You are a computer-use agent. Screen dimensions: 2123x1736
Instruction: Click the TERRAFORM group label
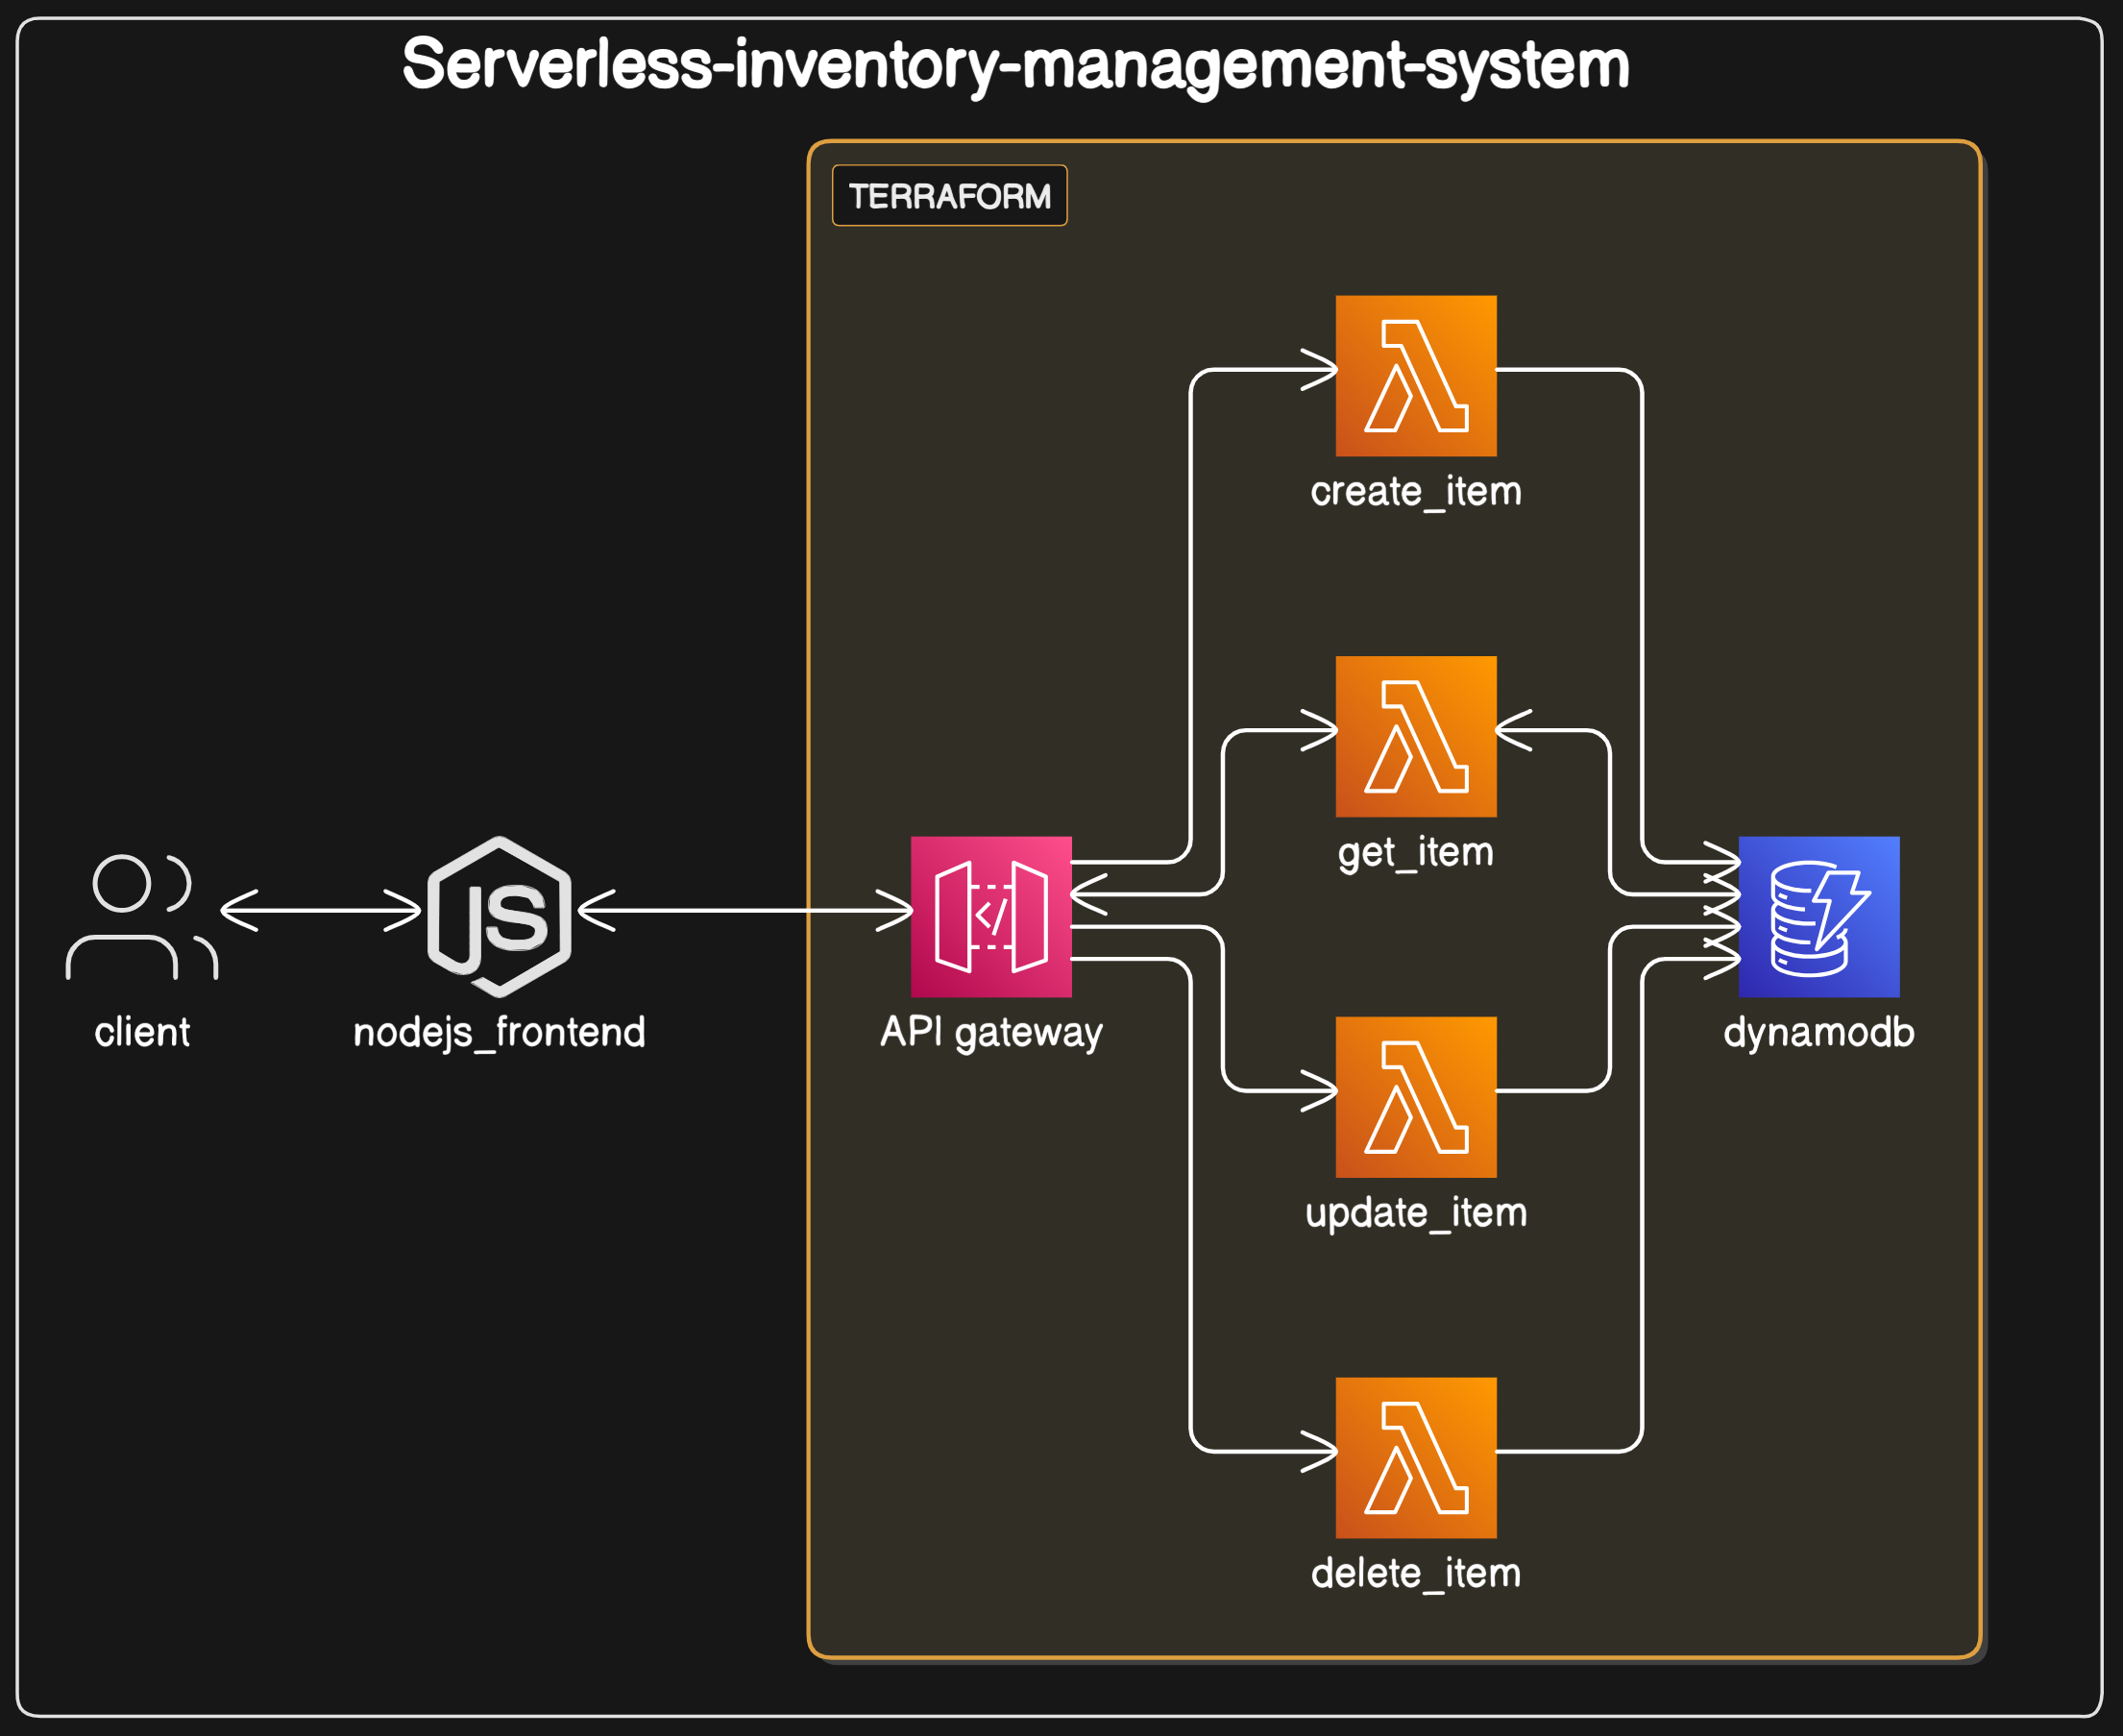click(x=950, y=196)
